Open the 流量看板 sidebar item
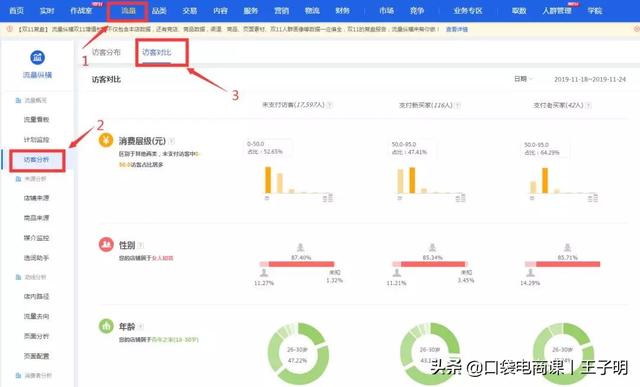Image resolution: width=640 pixels, height=387 pixels. click(x=36, y=119)
